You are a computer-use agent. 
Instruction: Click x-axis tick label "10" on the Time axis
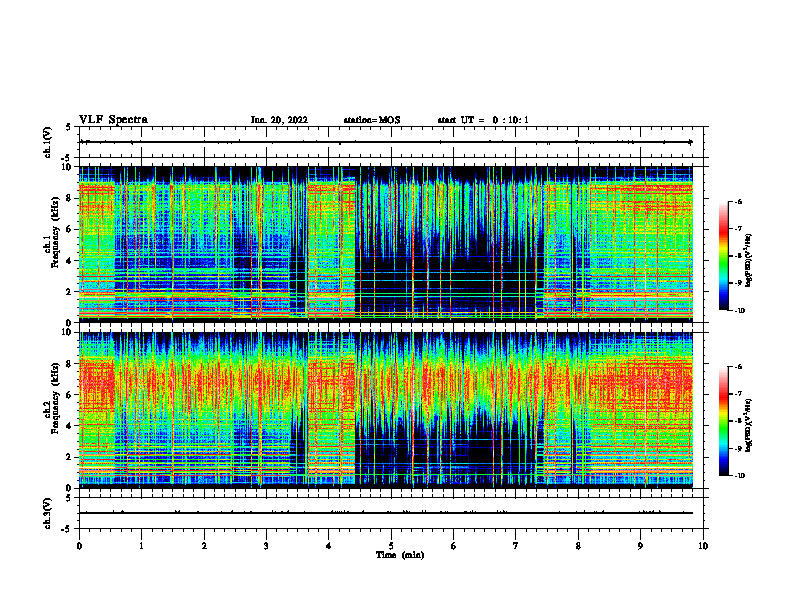click(x=703, y=546)
